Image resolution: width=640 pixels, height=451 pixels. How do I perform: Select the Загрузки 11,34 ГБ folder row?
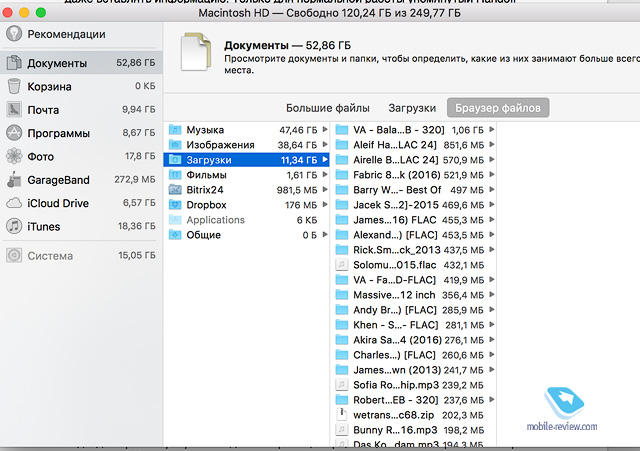click(246, 160)
